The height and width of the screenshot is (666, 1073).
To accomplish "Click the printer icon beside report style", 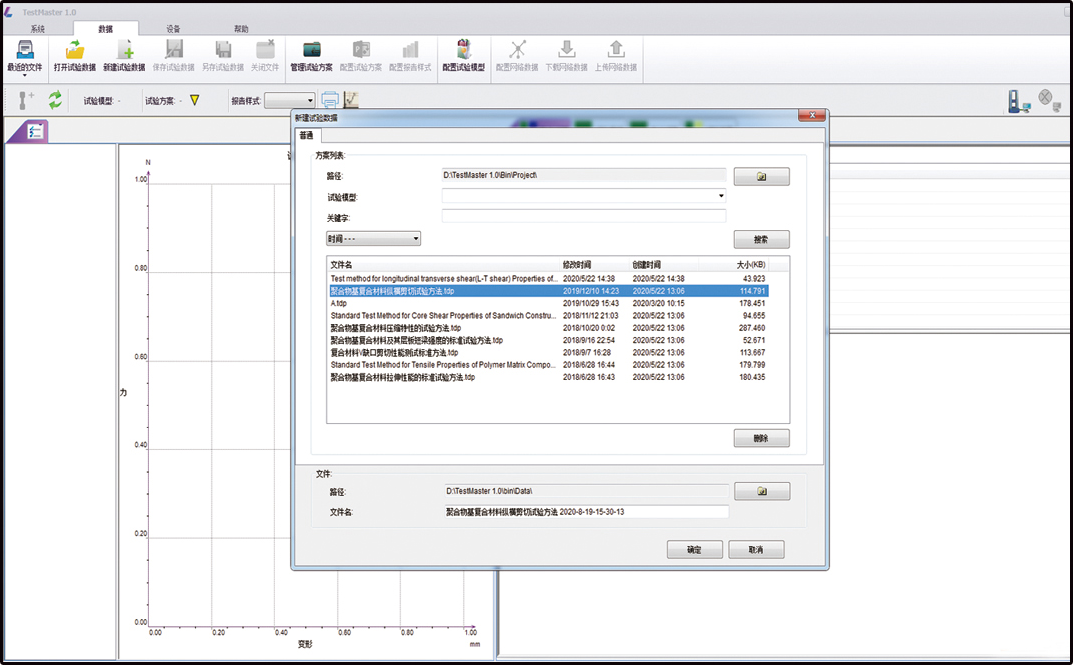I will tap(330, 100).
